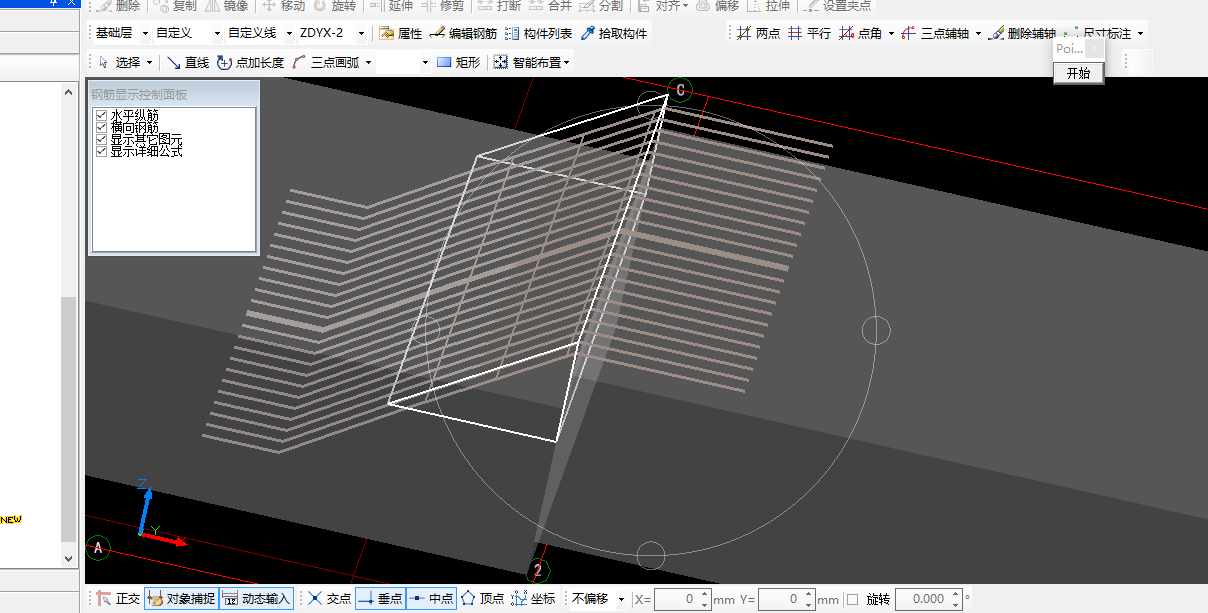Viewport: 1208px width, 613px height.
Task: Open the 基础层 floor dropdown
Action: coord(145,33)
